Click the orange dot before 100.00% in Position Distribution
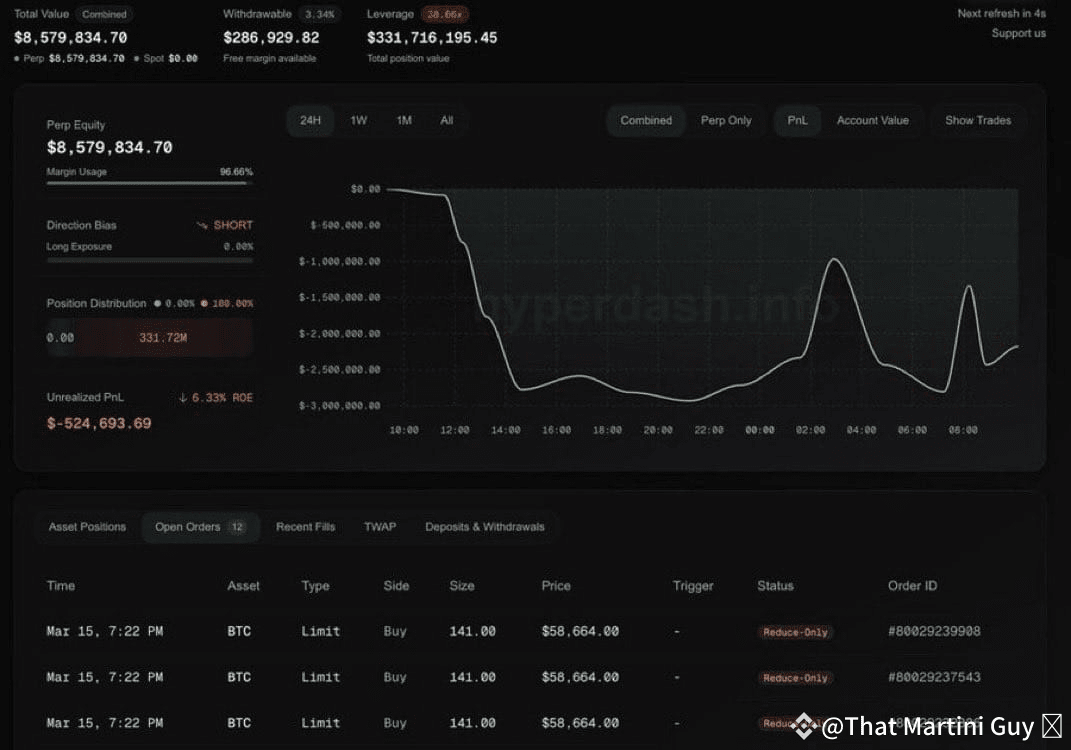The image size is (1071, 750). click(x=204, y=303)
